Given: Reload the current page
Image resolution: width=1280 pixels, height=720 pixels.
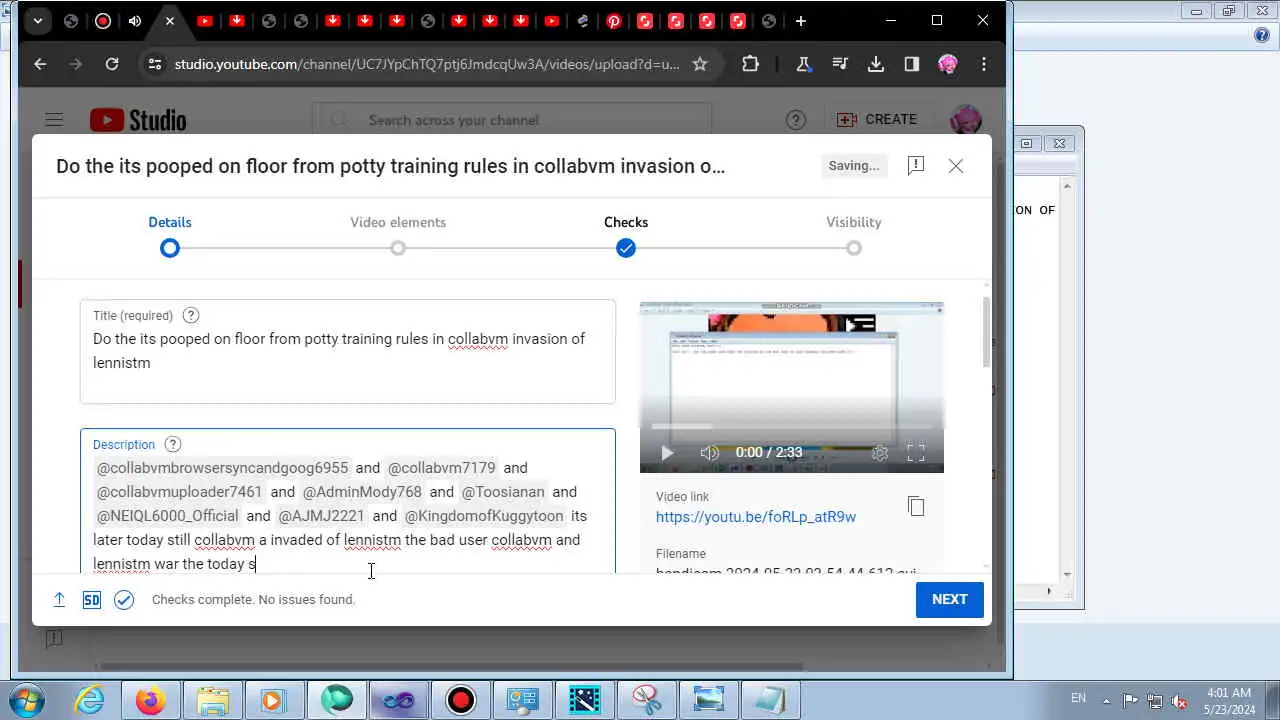Looking at the screenshot, I should click(112, 64).
